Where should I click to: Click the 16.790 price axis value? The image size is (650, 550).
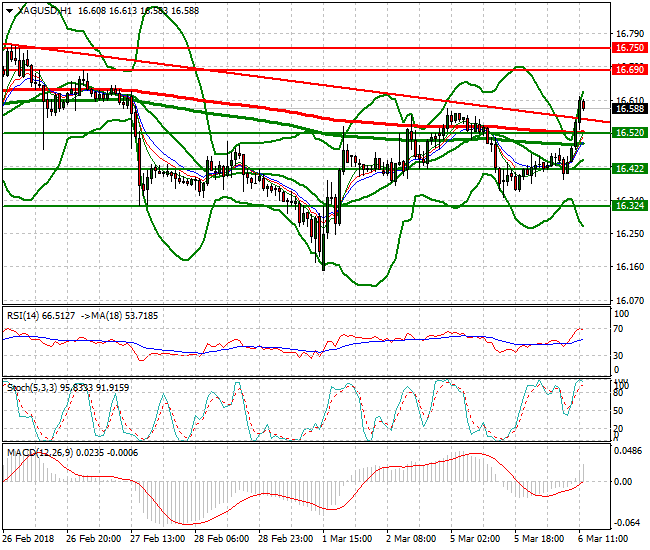pos(627,33)
